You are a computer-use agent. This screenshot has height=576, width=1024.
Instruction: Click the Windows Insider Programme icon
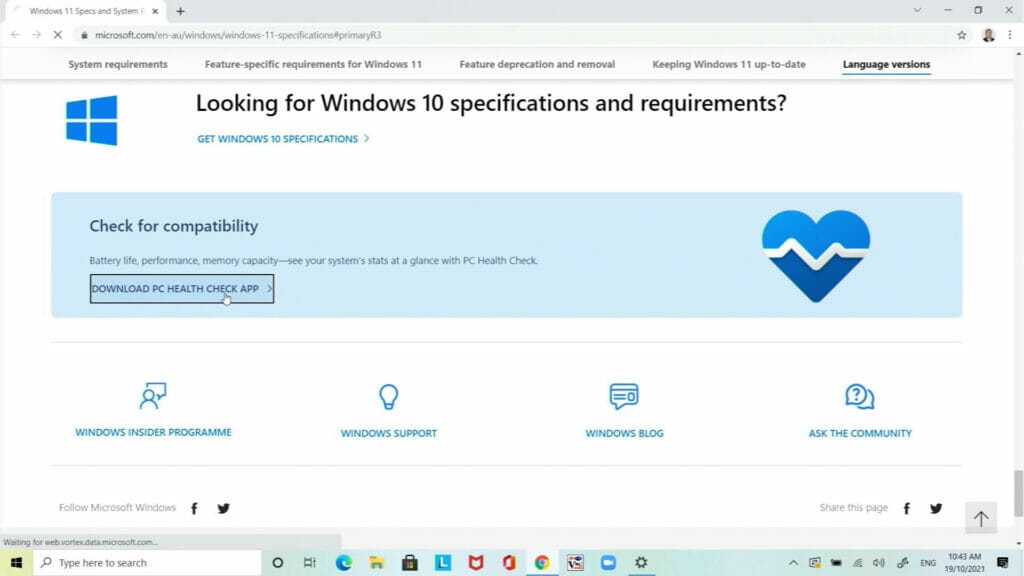click(153, 395)
